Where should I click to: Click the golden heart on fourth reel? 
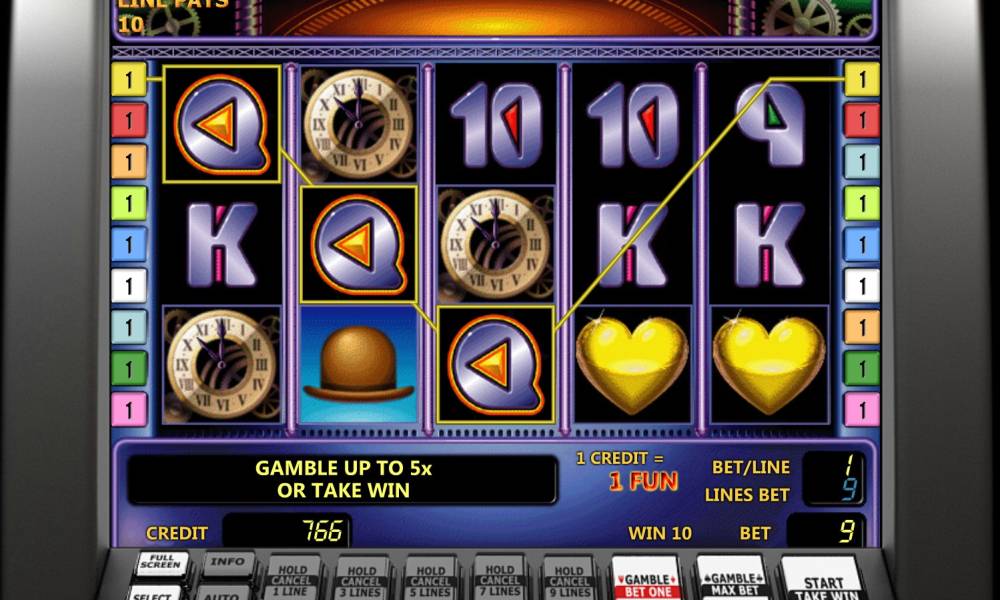click(x=632, y=364)
